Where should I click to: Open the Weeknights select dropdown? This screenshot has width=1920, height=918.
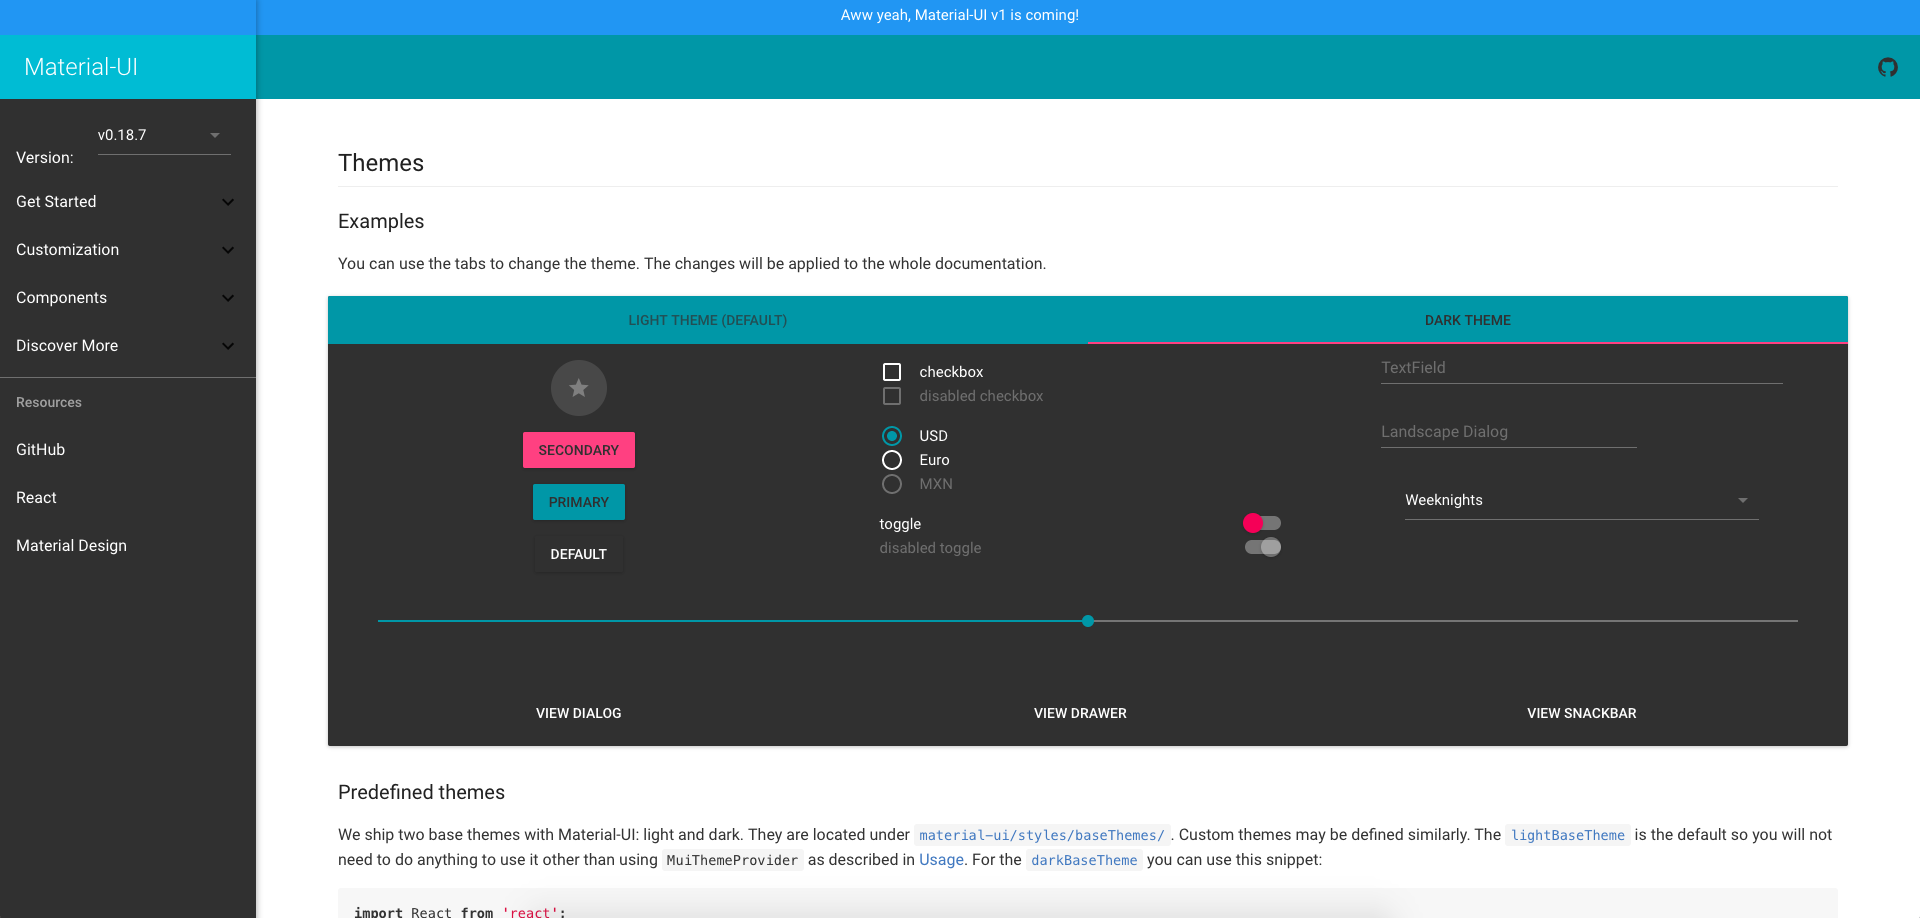click(x=1581, y=500)
